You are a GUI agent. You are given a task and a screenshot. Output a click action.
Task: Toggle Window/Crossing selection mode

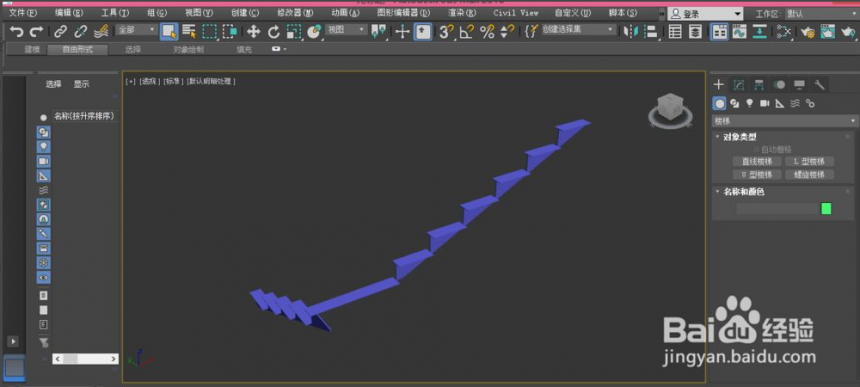tap(229, 32)
